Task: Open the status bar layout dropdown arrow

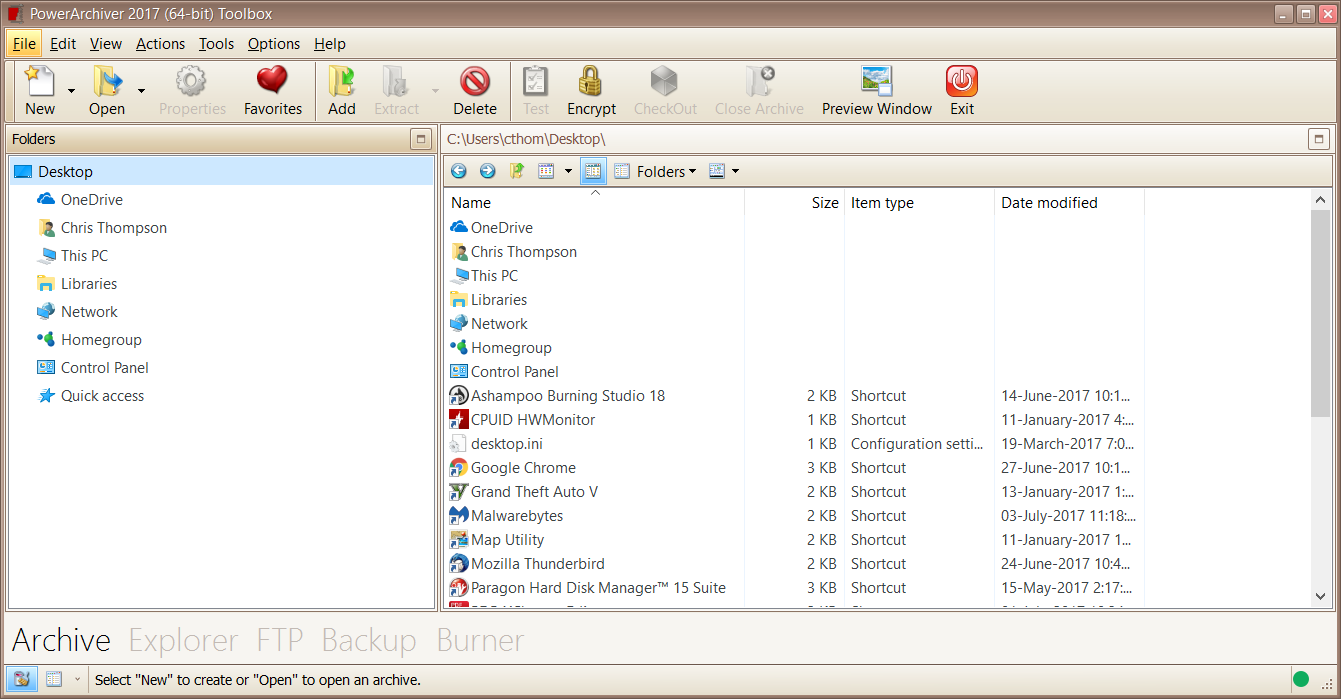Action: click(77, 679)
